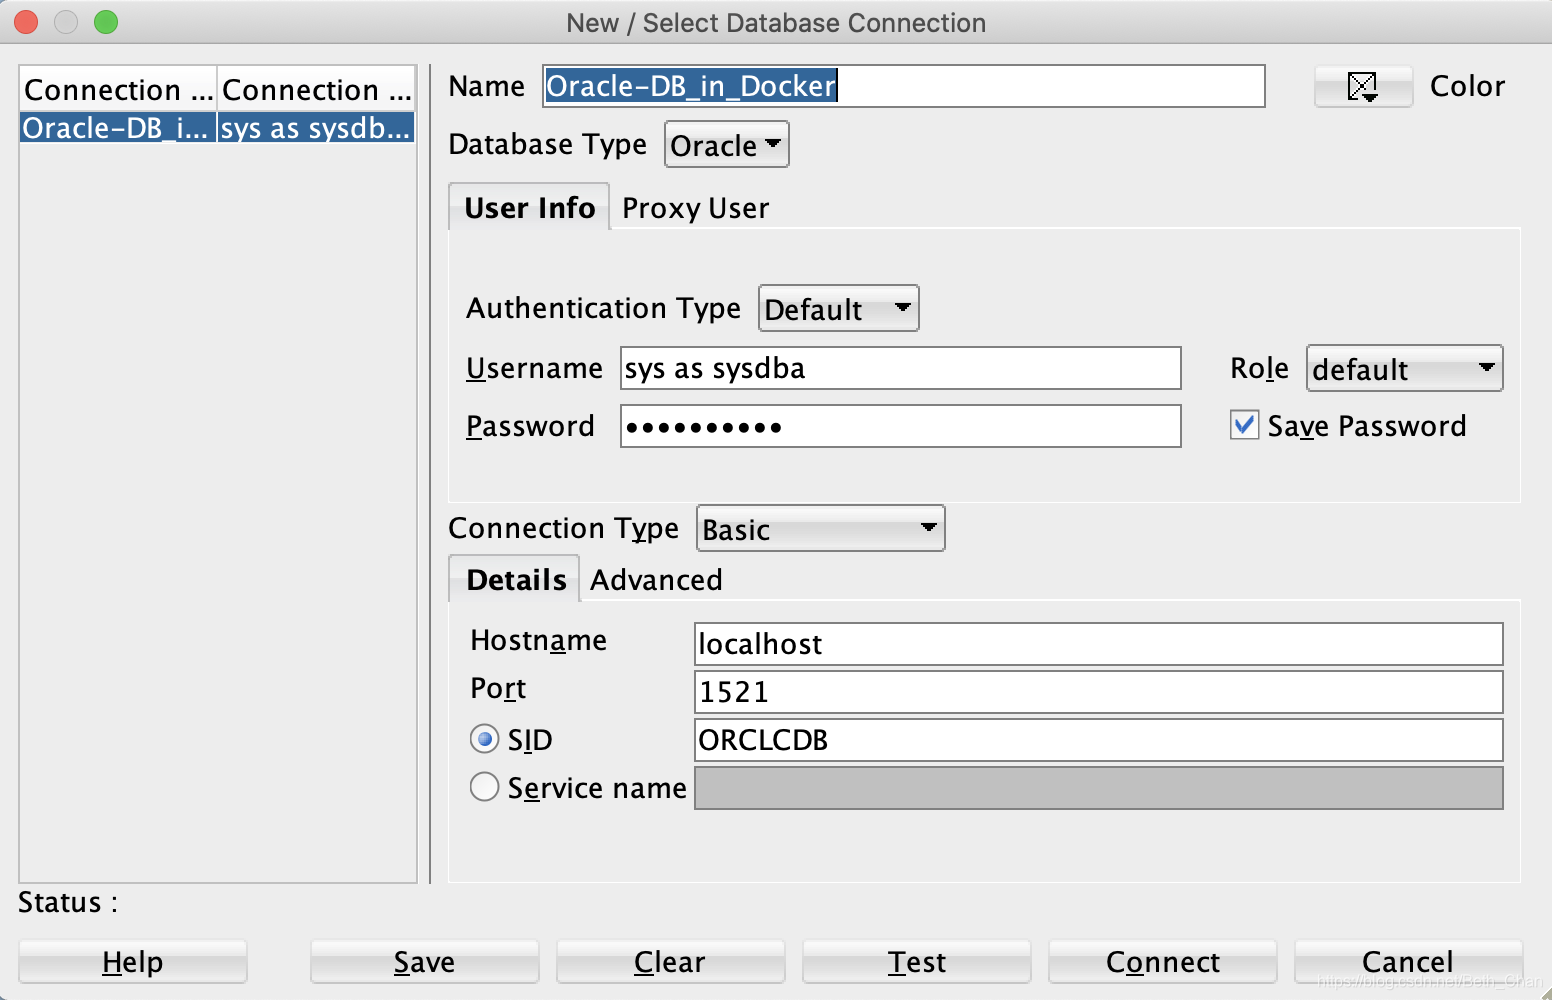This screenshot has width=1552, height=1000.
Task: Click the Port field showing 1521
Action: [x=1099, y=692]
